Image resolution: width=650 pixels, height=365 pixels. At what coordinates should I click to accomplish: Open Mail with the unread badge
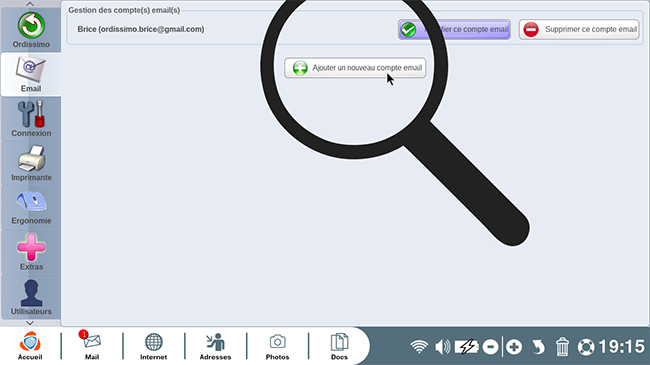[x=92, y=346]
